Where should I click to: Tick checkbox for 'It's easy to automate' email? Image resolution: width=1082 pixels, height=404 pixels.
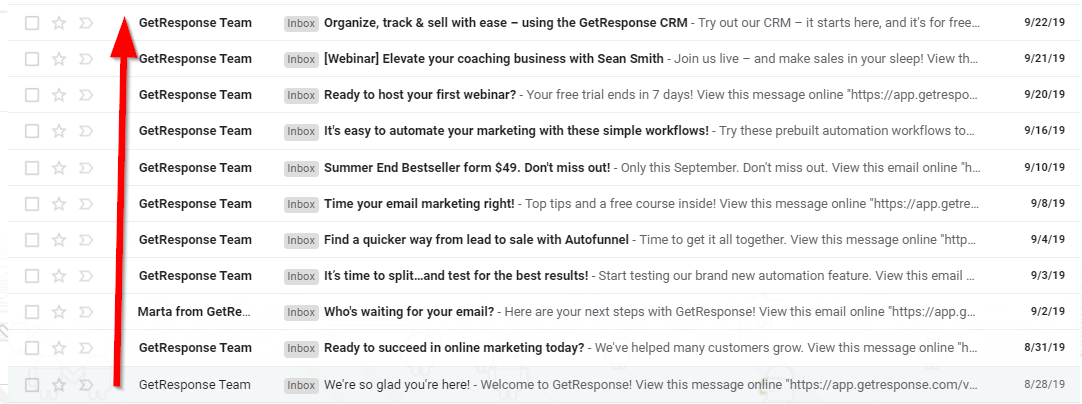[x=32, y=131]
